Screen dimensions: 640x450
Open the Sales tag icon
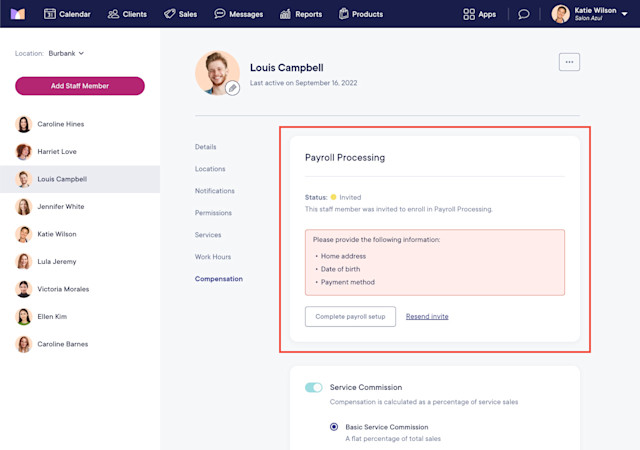point(169,14)
